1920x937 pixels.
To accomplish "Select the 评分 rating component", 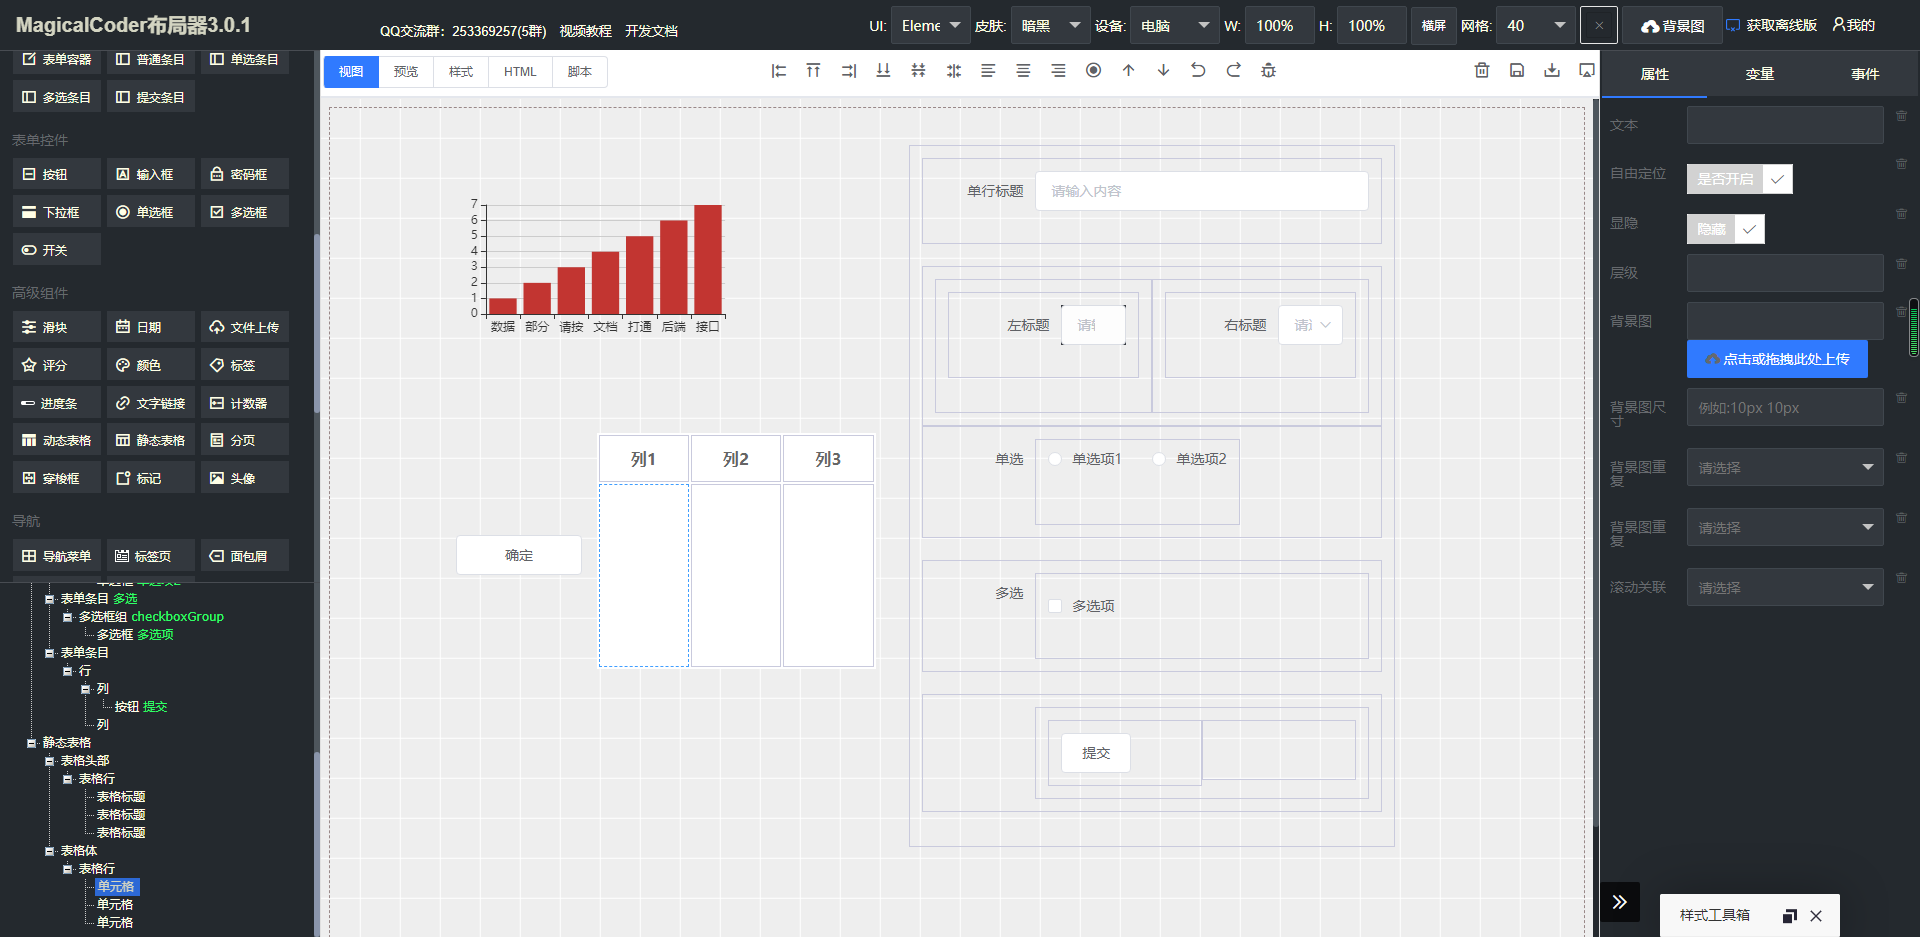I will [x=56, y=364].
